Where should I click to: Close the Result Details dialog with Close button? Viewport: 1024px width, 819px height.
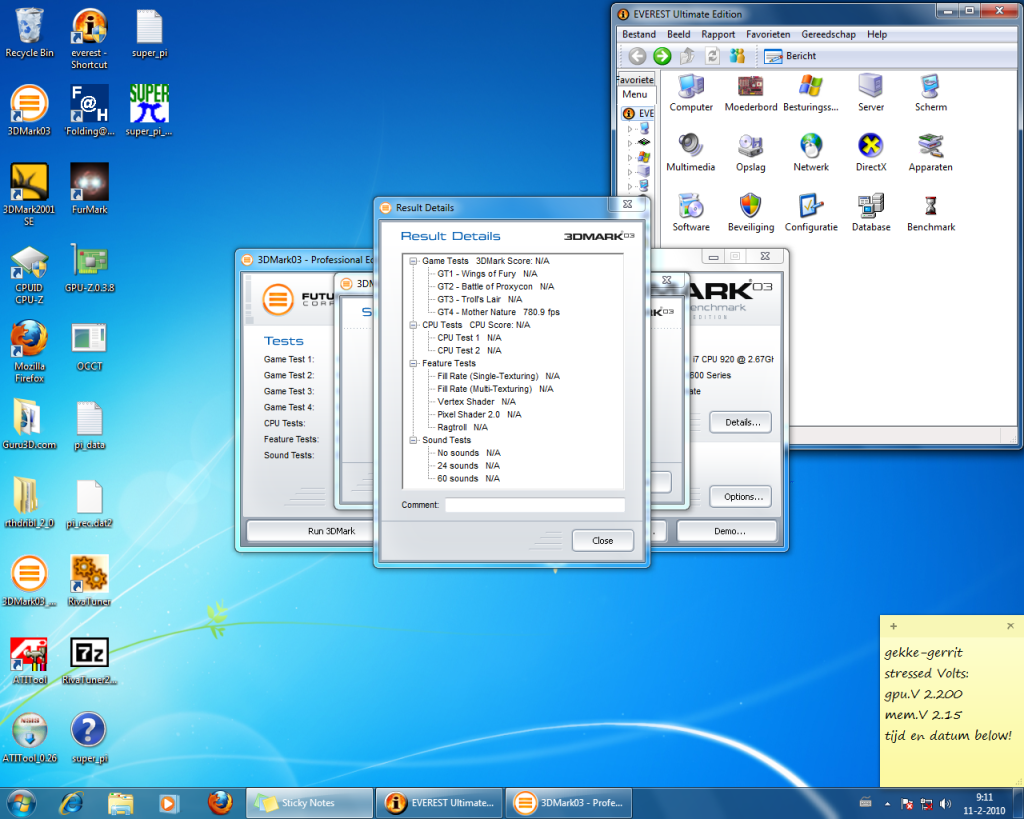(x=603, y=541)
